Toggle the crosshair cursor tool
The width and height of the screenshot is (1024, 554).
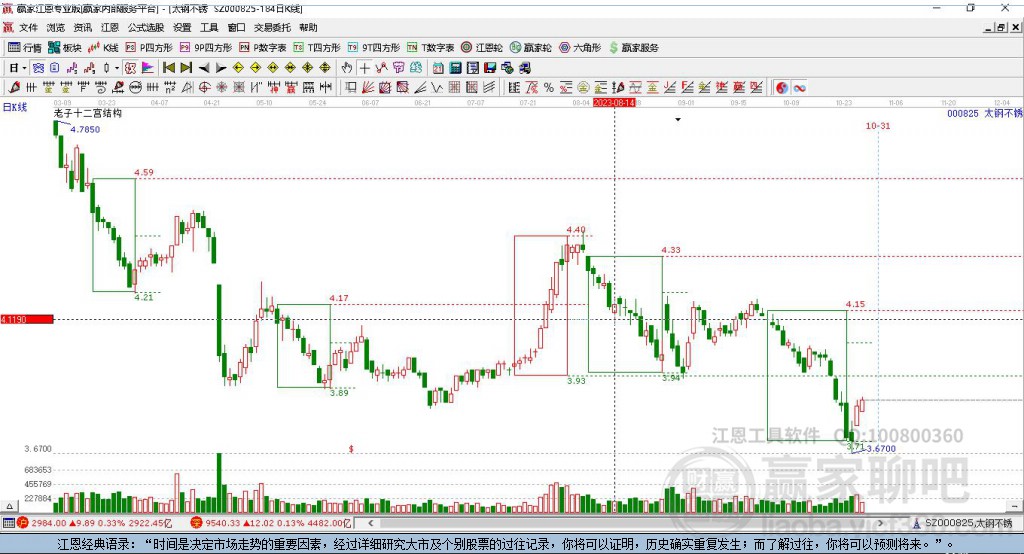[365, 67]
